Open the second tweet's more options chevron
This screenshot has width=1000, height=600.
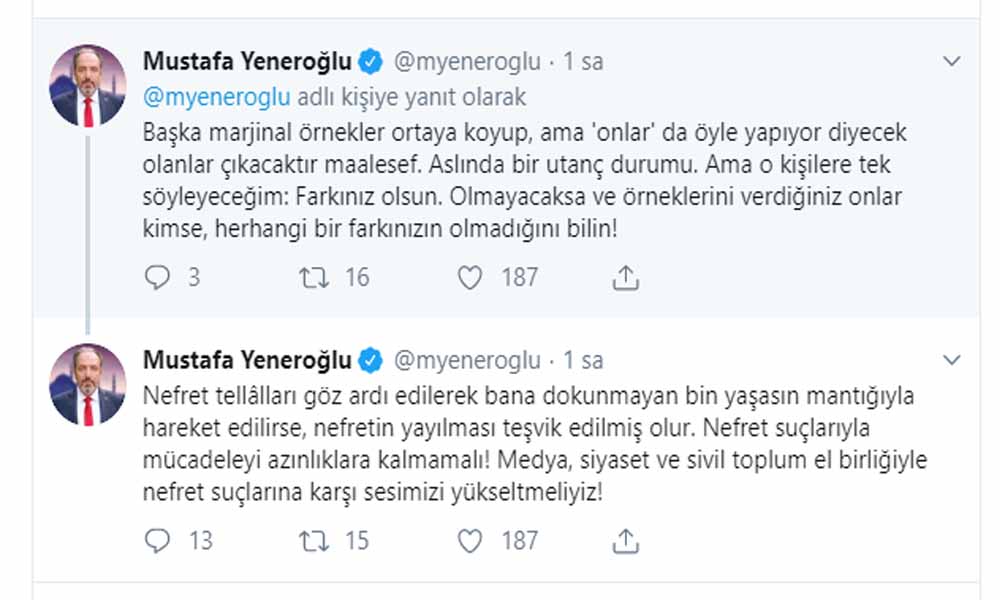coord(952,360)
